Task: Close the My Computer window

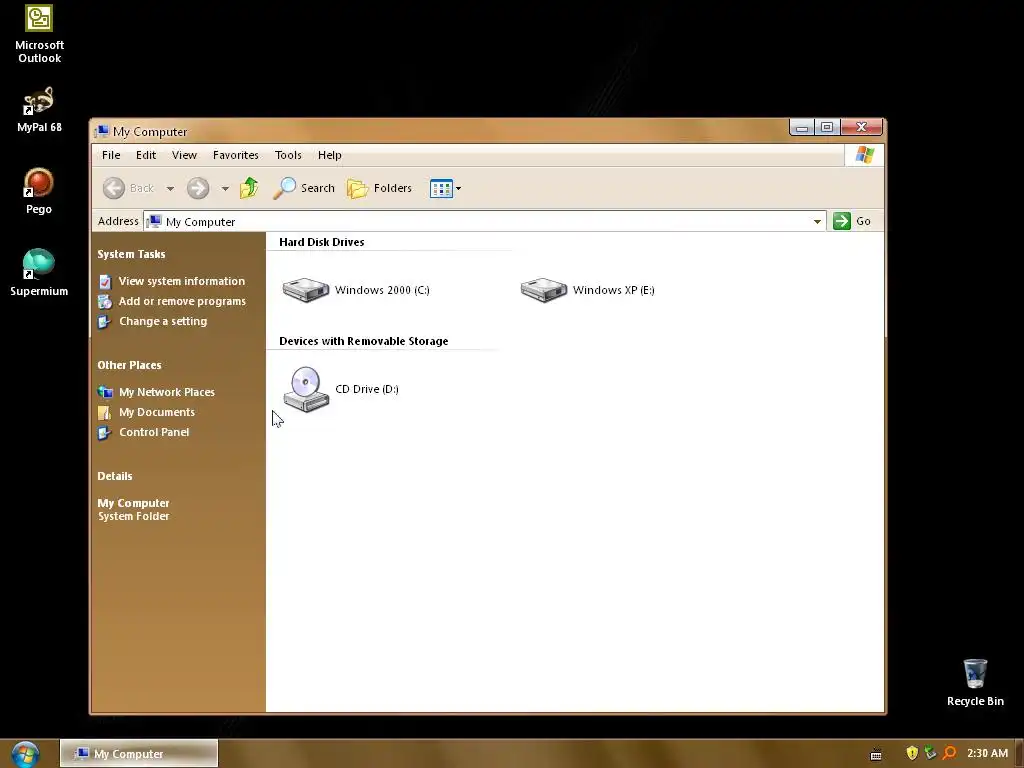Action: (x=862, y=127)
